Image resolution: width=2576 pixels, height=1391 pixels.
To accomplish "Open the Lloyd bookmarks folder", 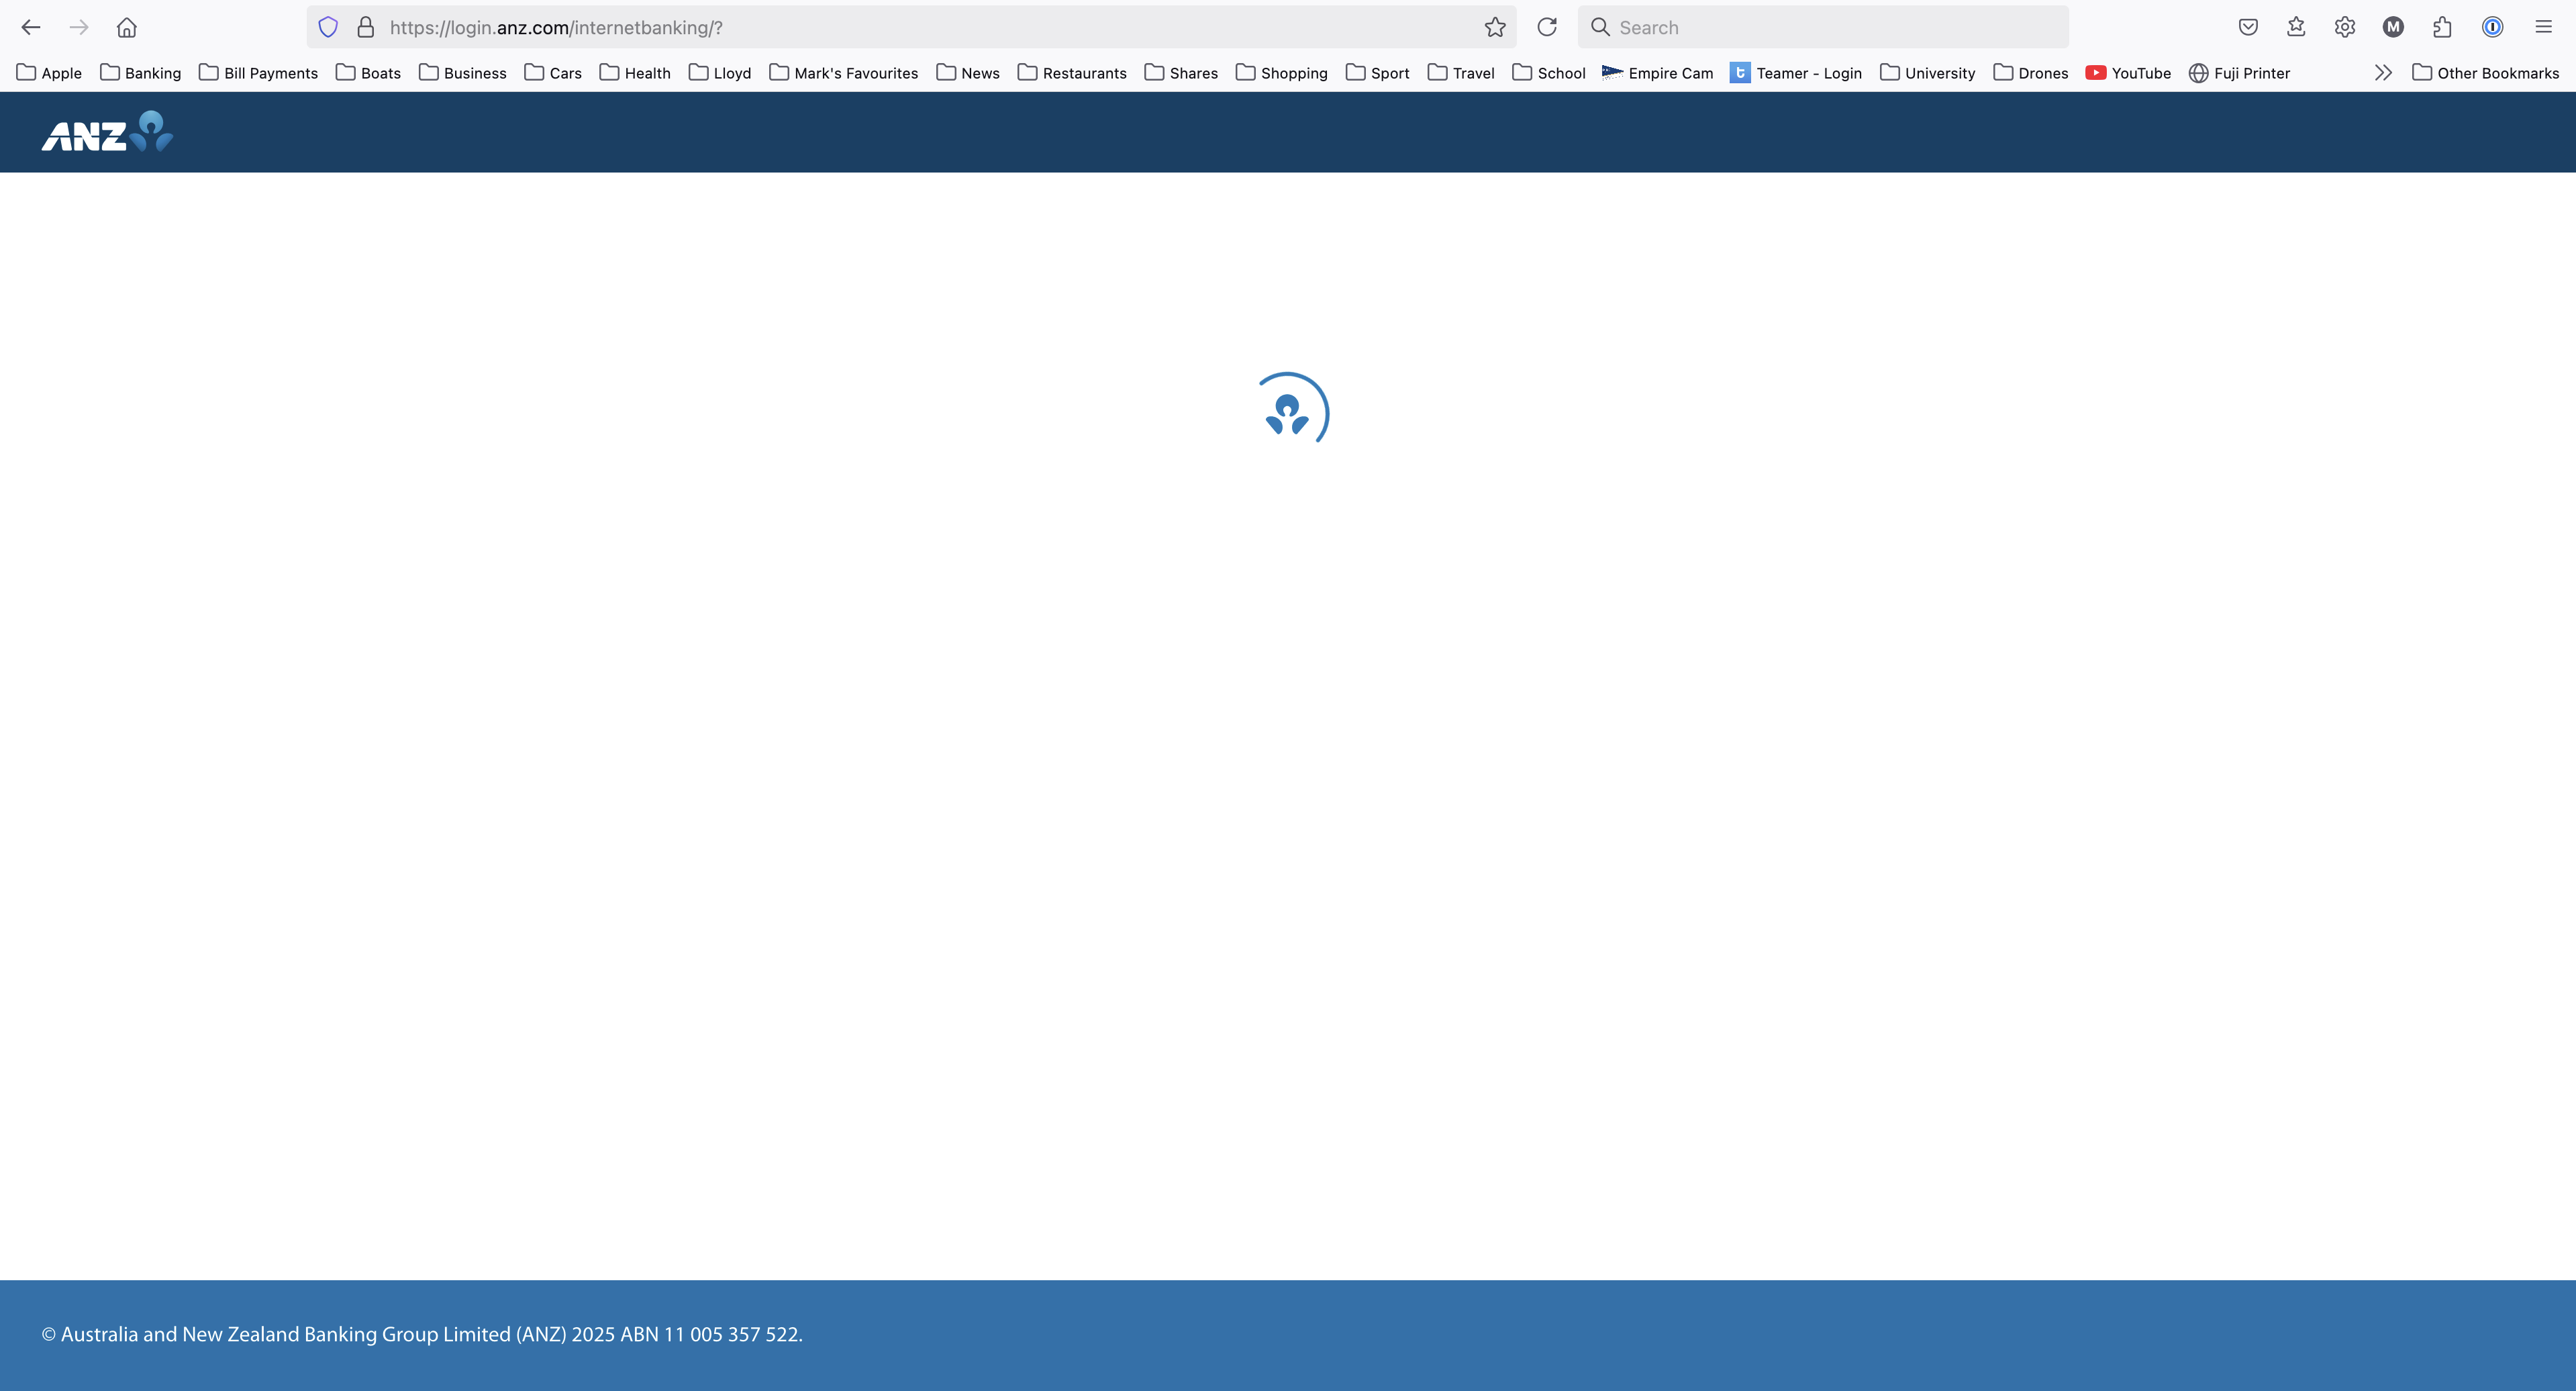I will coord(720,73).
